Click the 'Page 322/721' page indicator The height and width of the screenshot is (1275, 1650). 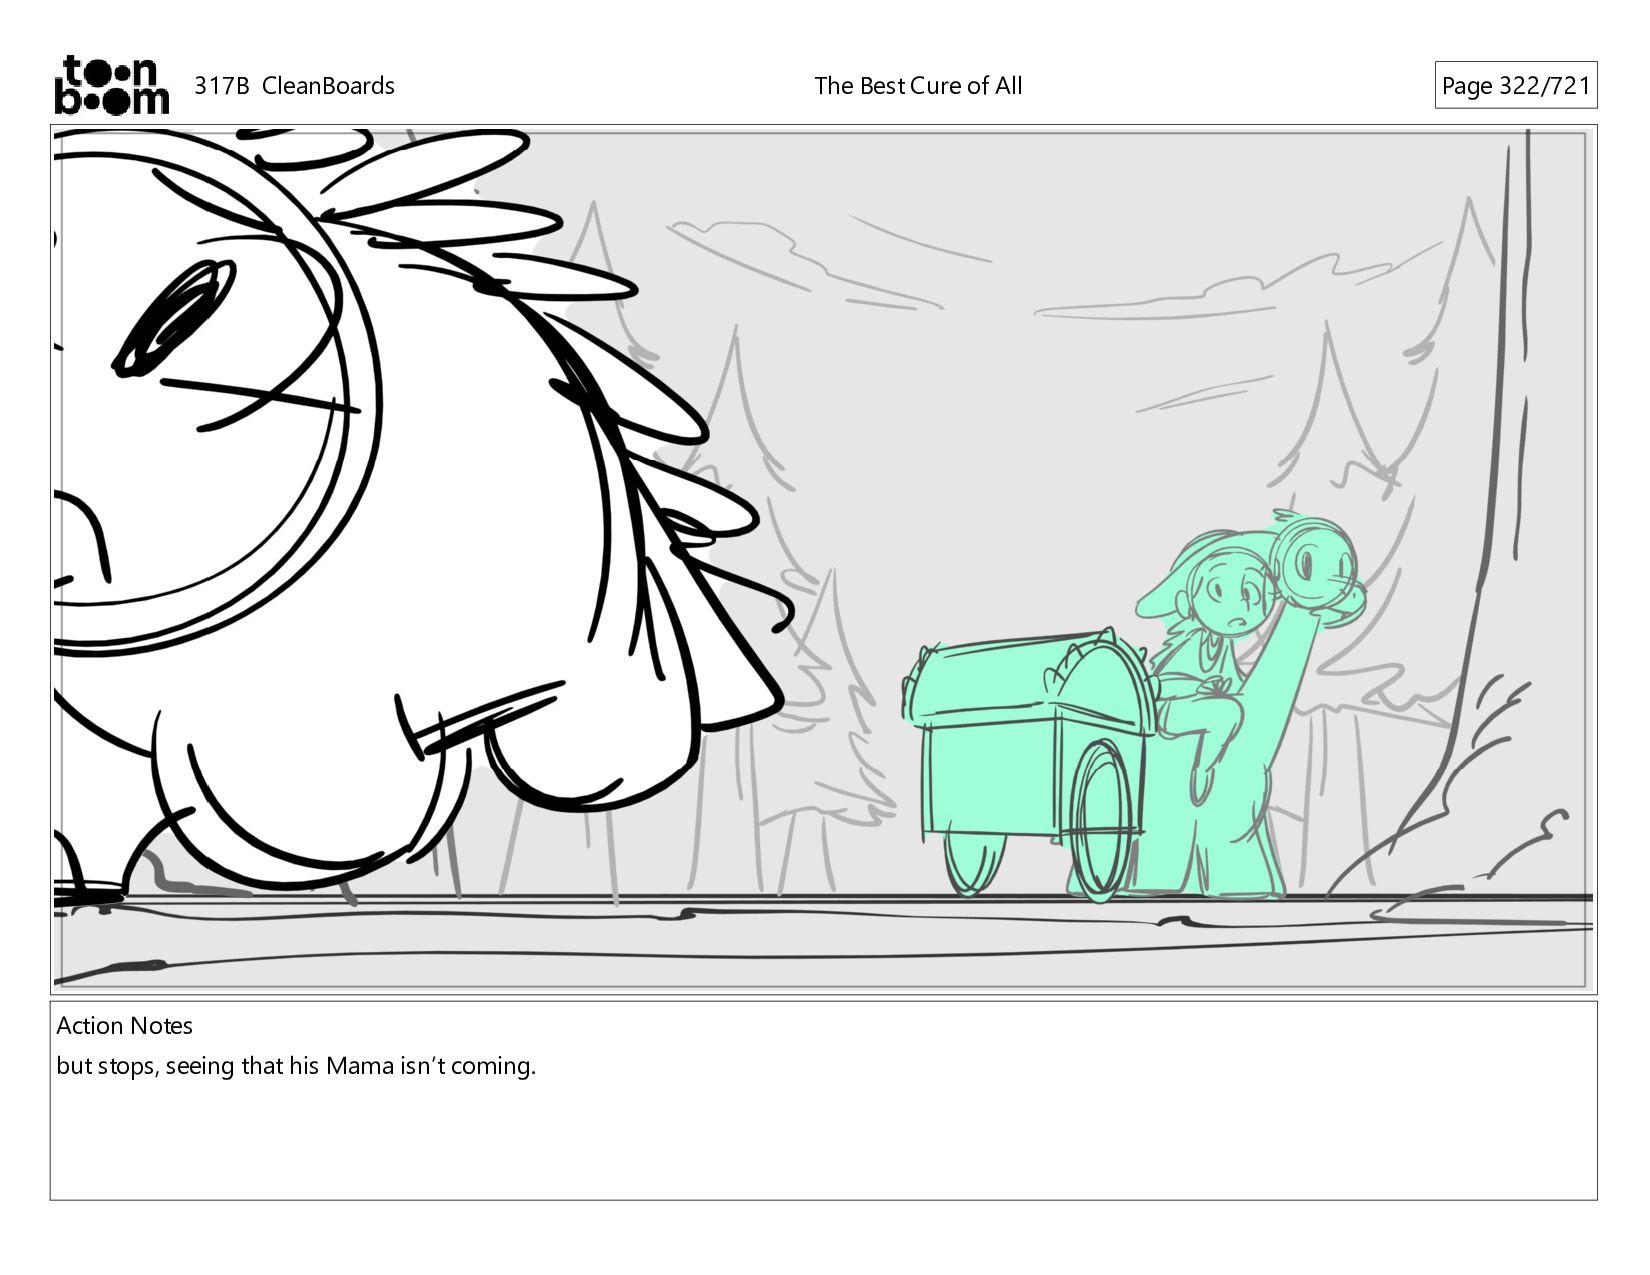[x=1516, y=85]
